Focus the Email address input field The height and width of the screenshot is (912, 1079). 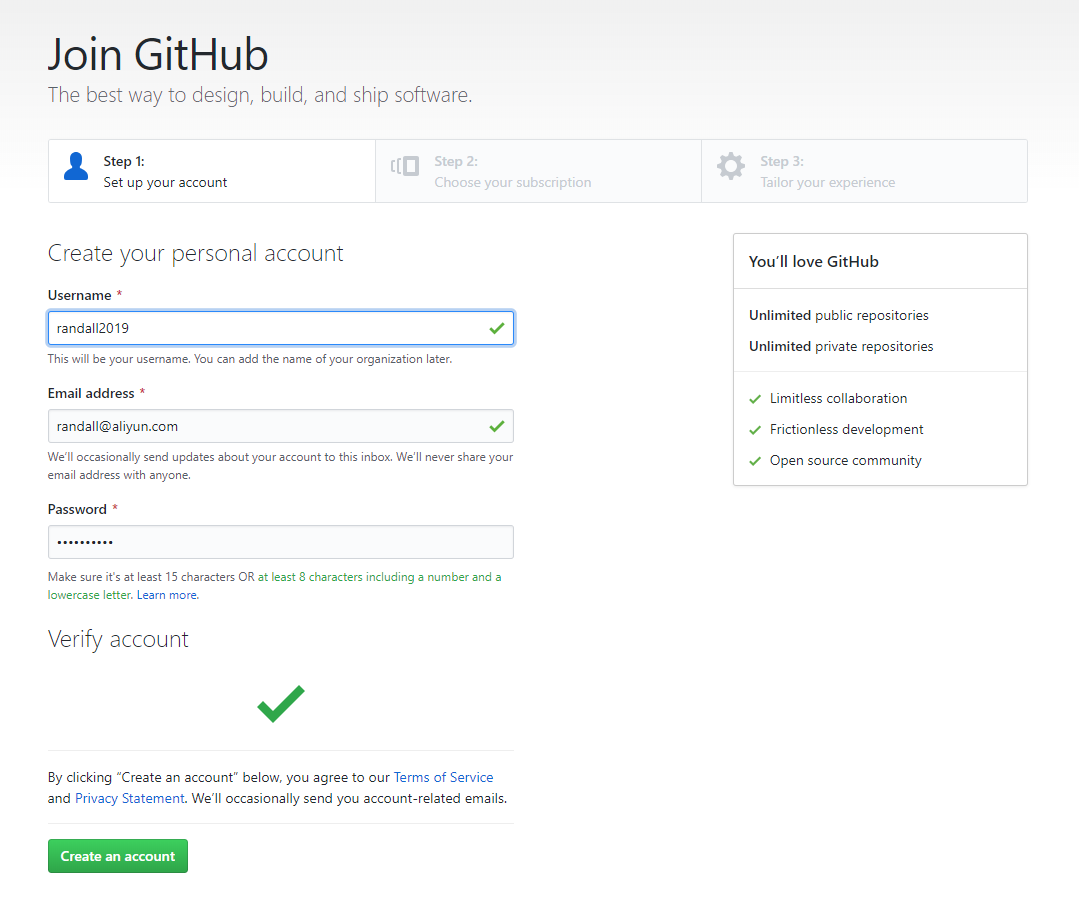point(281,427)
